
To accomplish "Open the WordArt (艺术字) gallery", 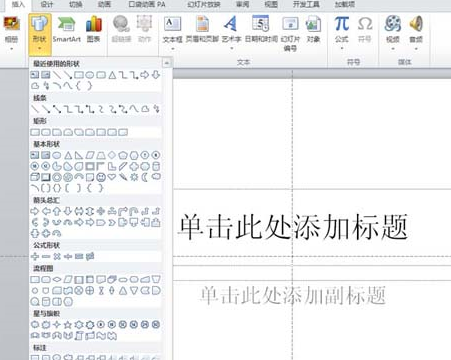I will 231,33.
